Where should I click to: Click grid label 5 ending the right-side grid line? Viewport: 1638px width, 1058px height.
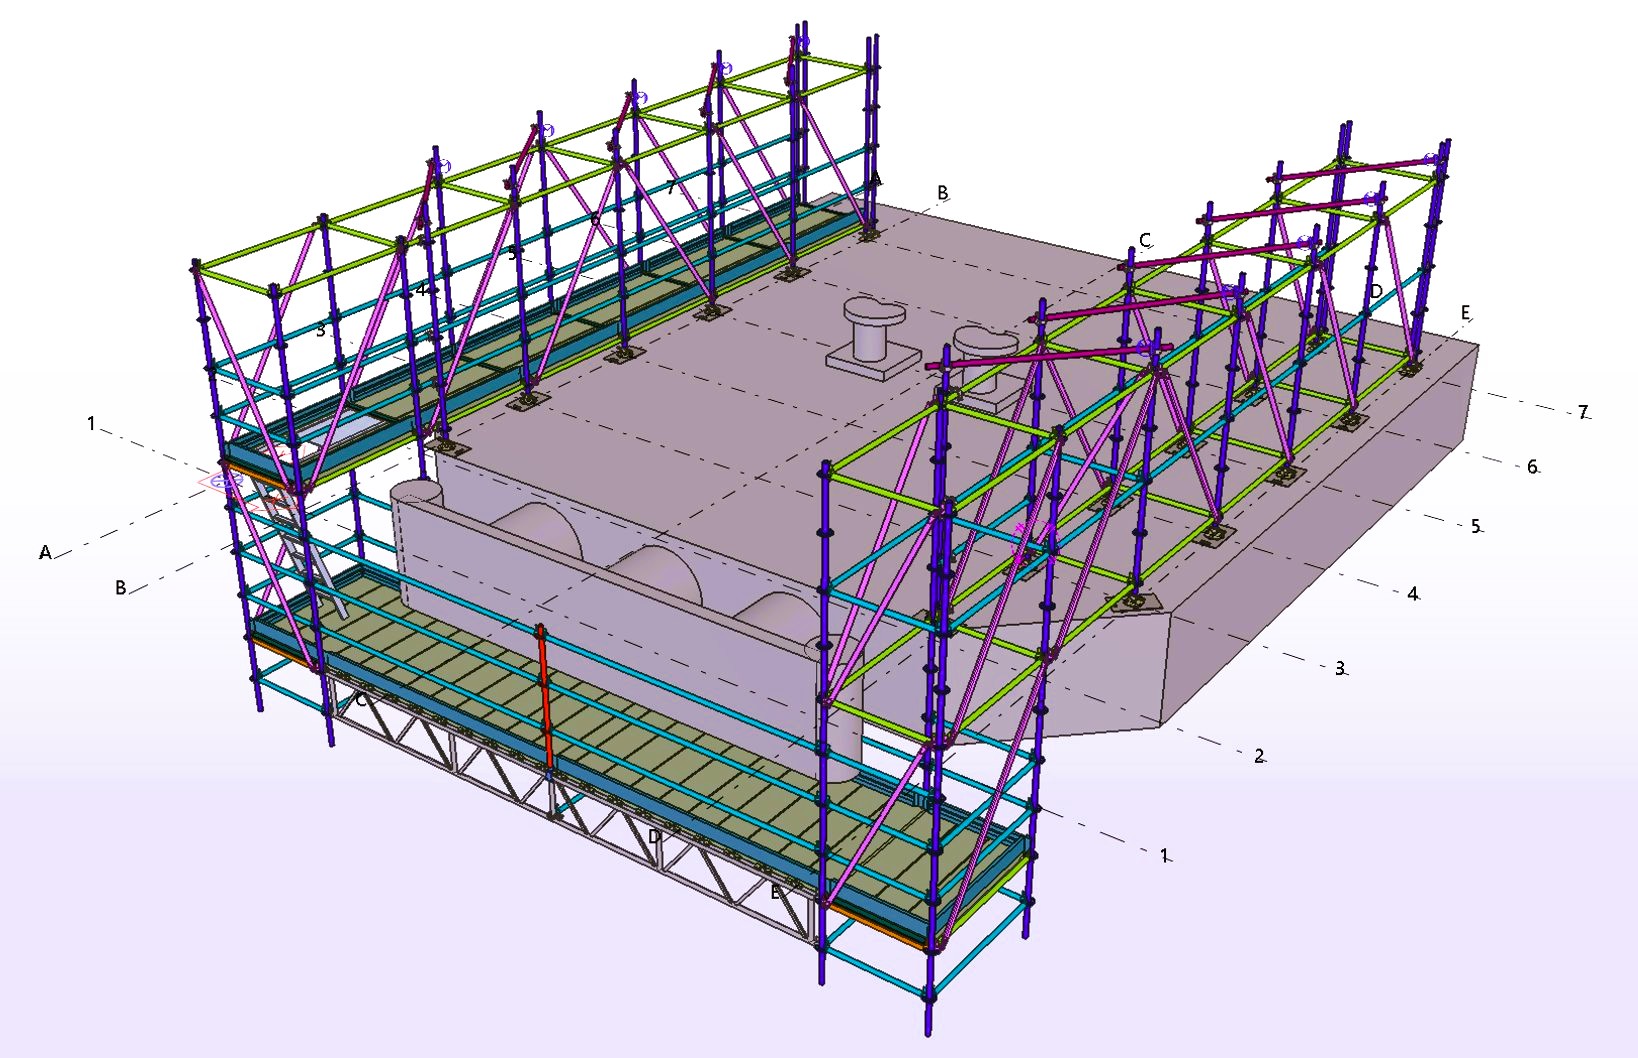click(x=1475, y=525)
